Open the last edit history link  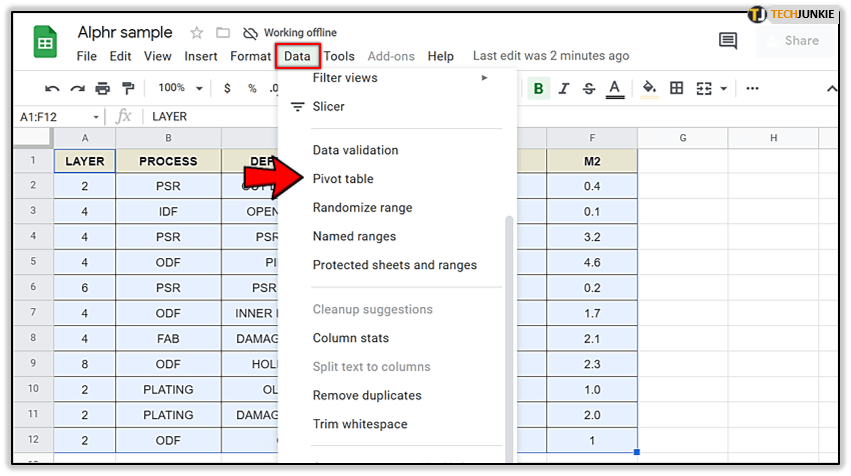click(x=551, y=56)
